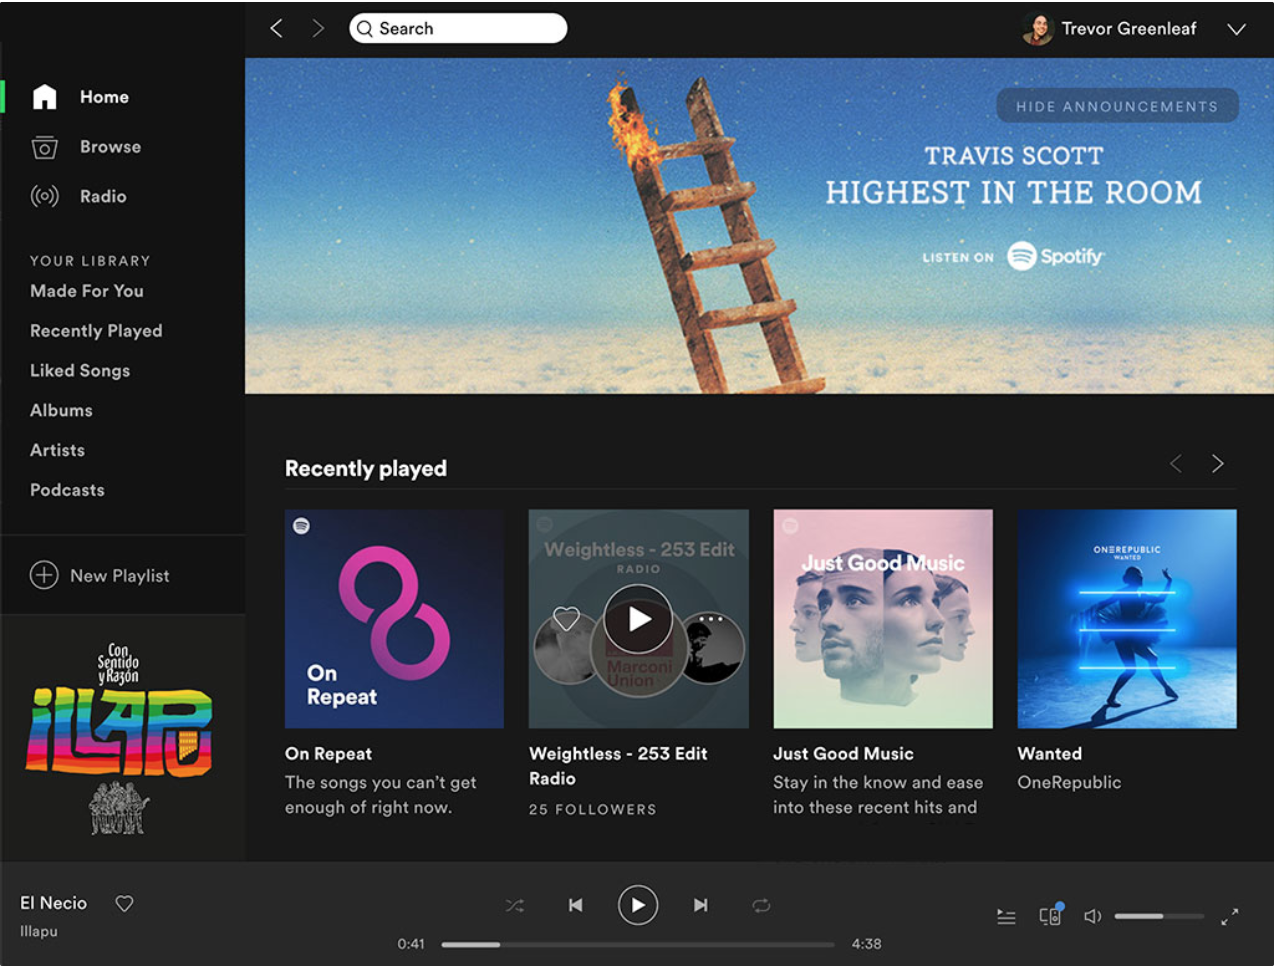Click the Just Good Music description
Image resolution: width=1280 pixels, height=970 pixels.
click(878, 795)
